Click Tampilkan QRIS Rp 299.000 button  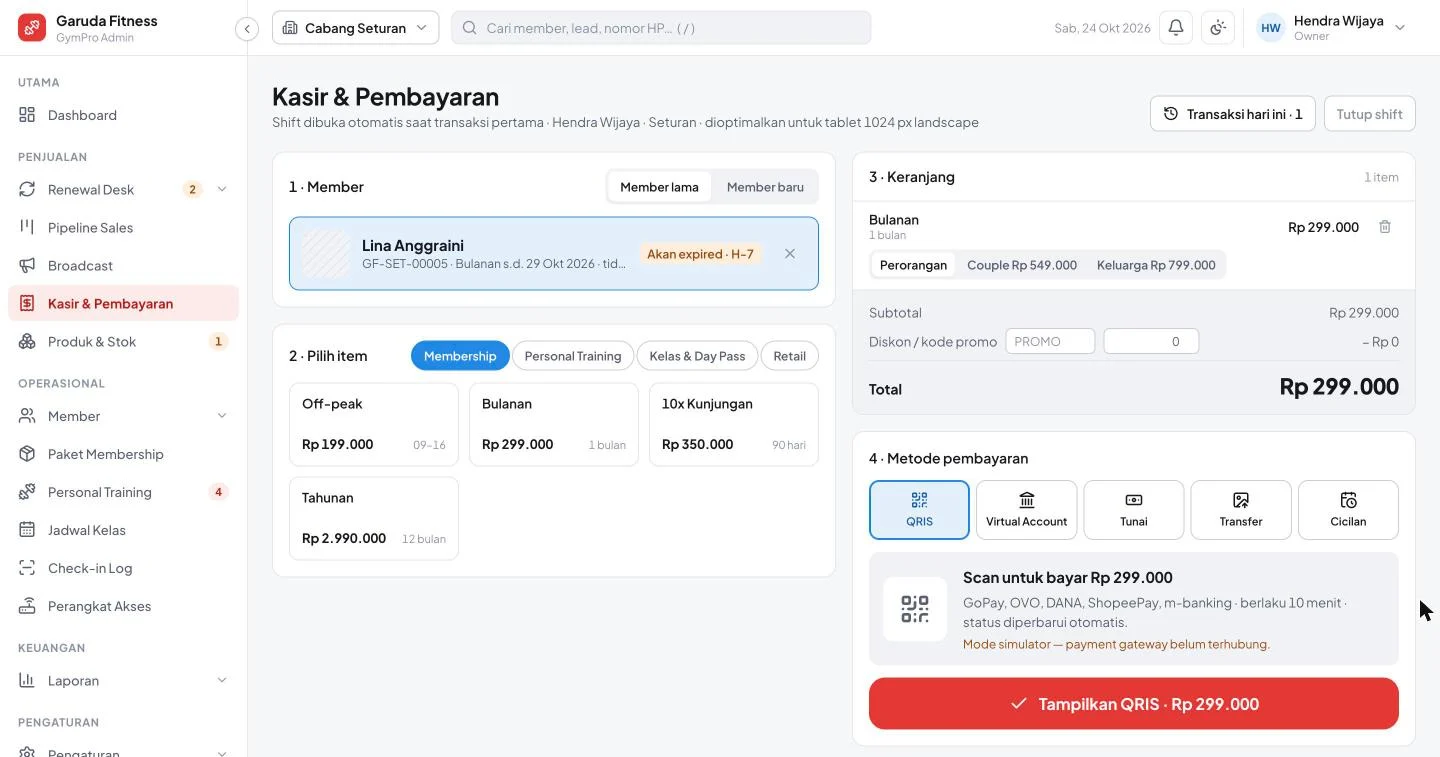tap(1134, 704)
